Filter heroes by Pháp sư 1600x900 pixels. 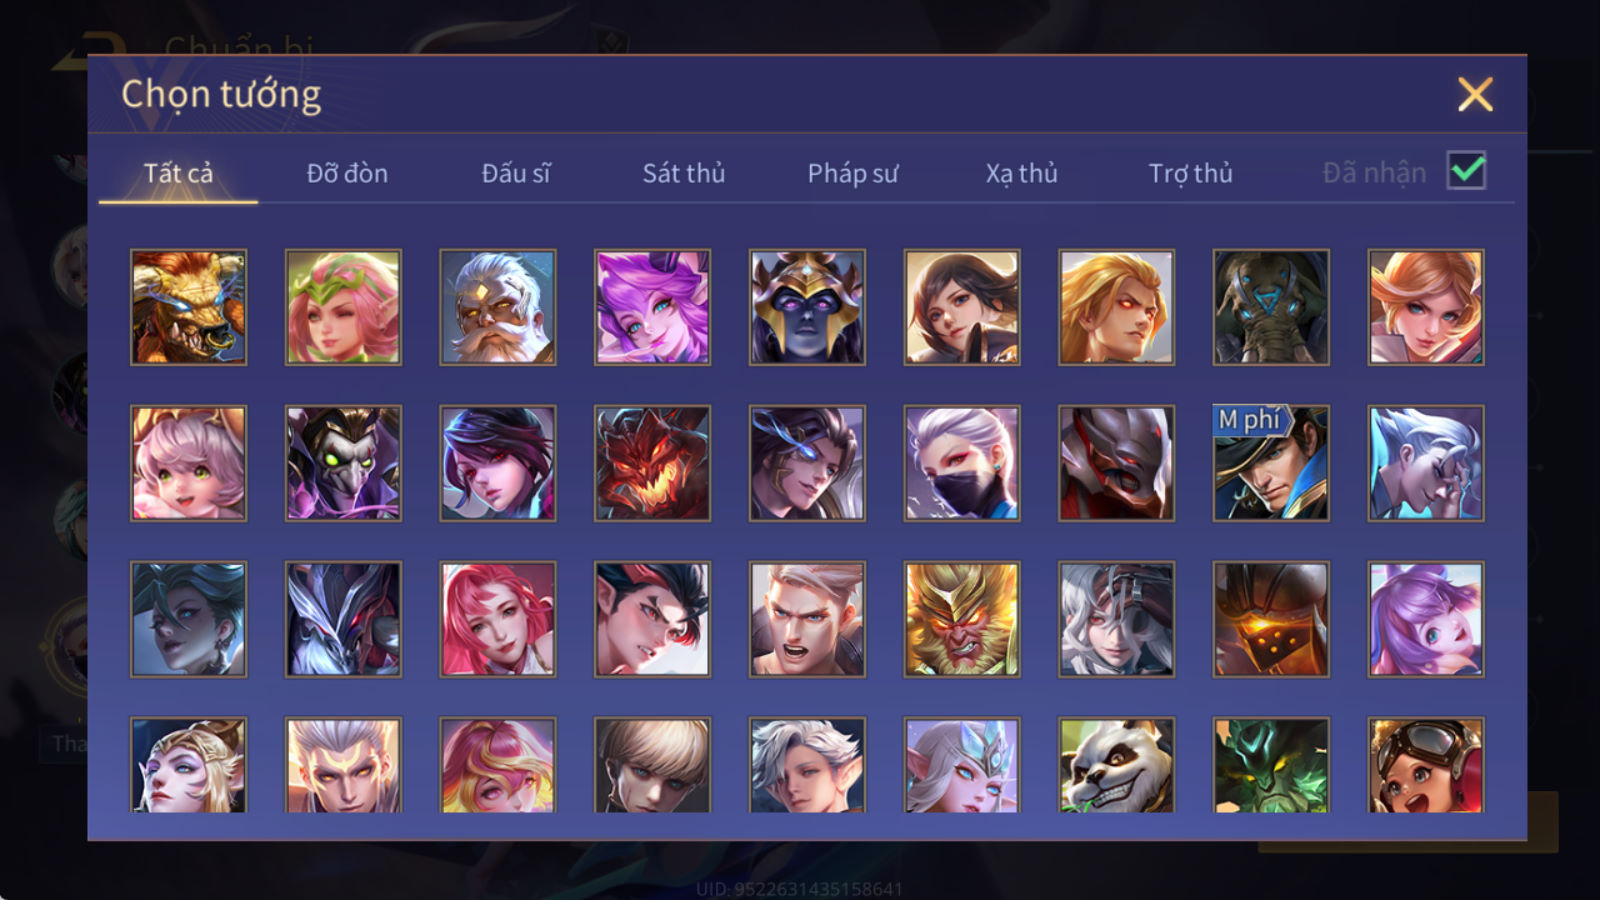click(x=853, y=173)
